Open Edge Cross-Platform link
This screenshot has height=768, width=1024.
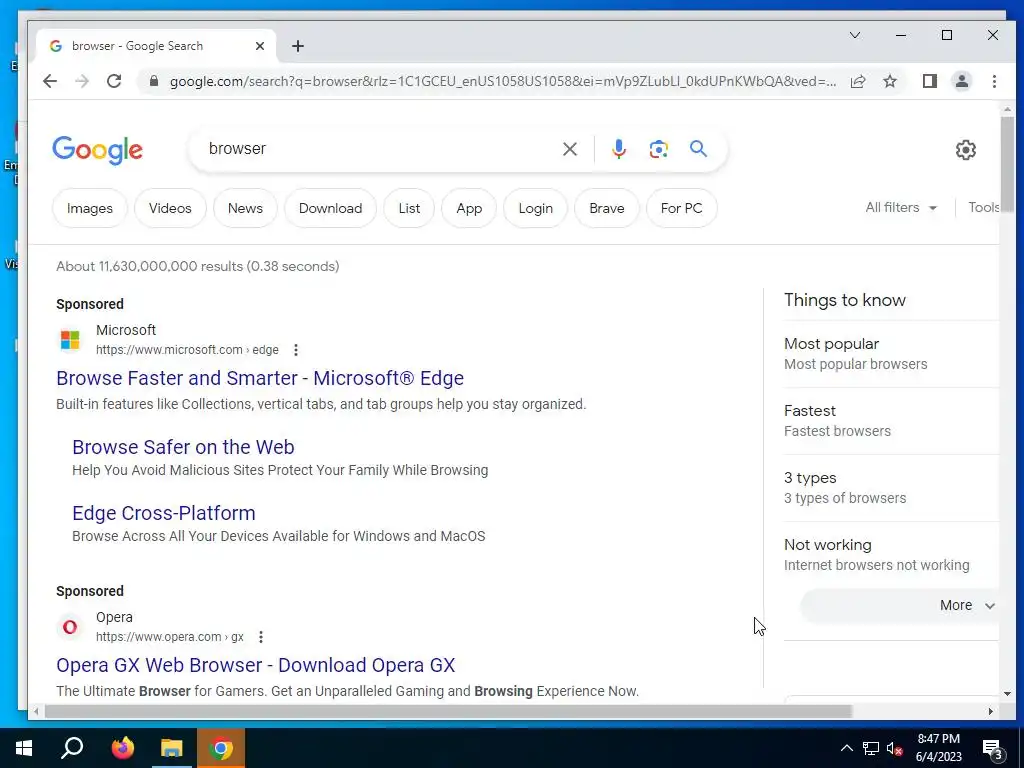pyautogui.click(x=163, y=513)
